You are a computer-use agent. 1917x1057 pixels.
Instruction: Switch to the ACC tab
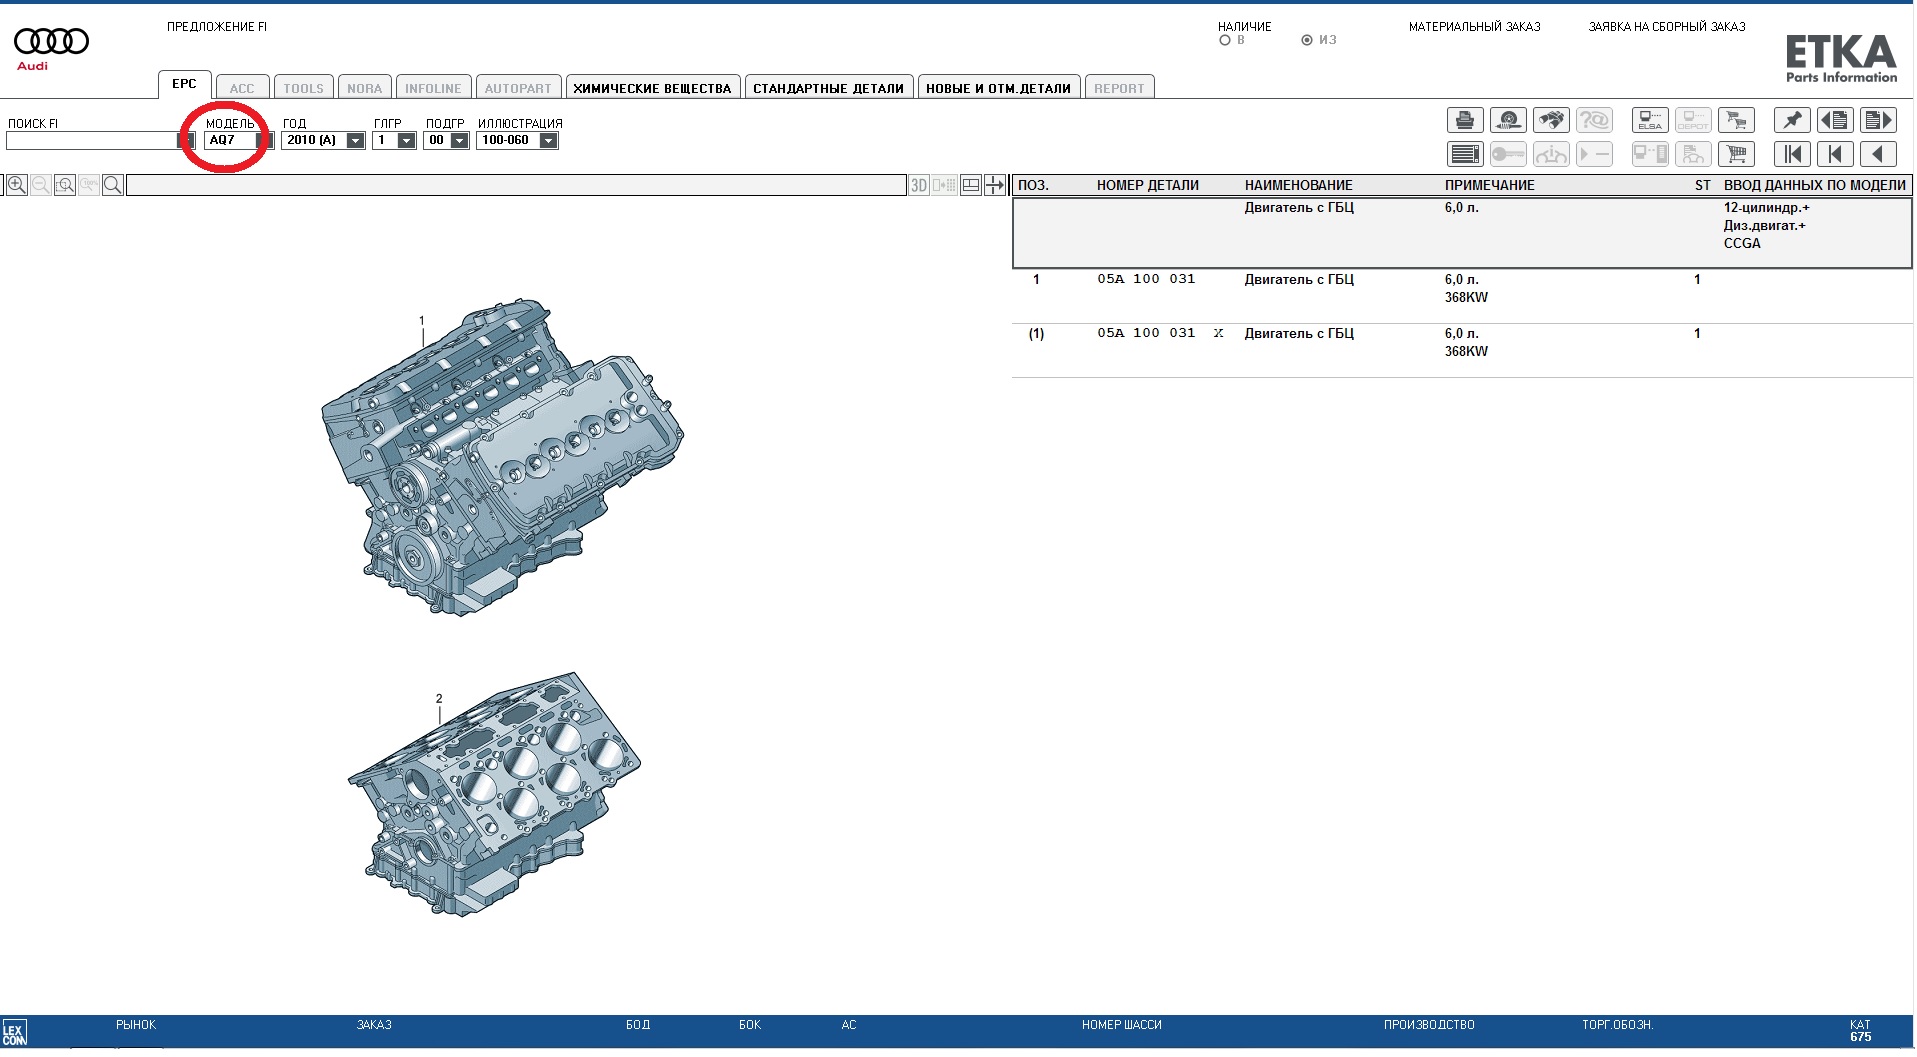click(242, 88)
